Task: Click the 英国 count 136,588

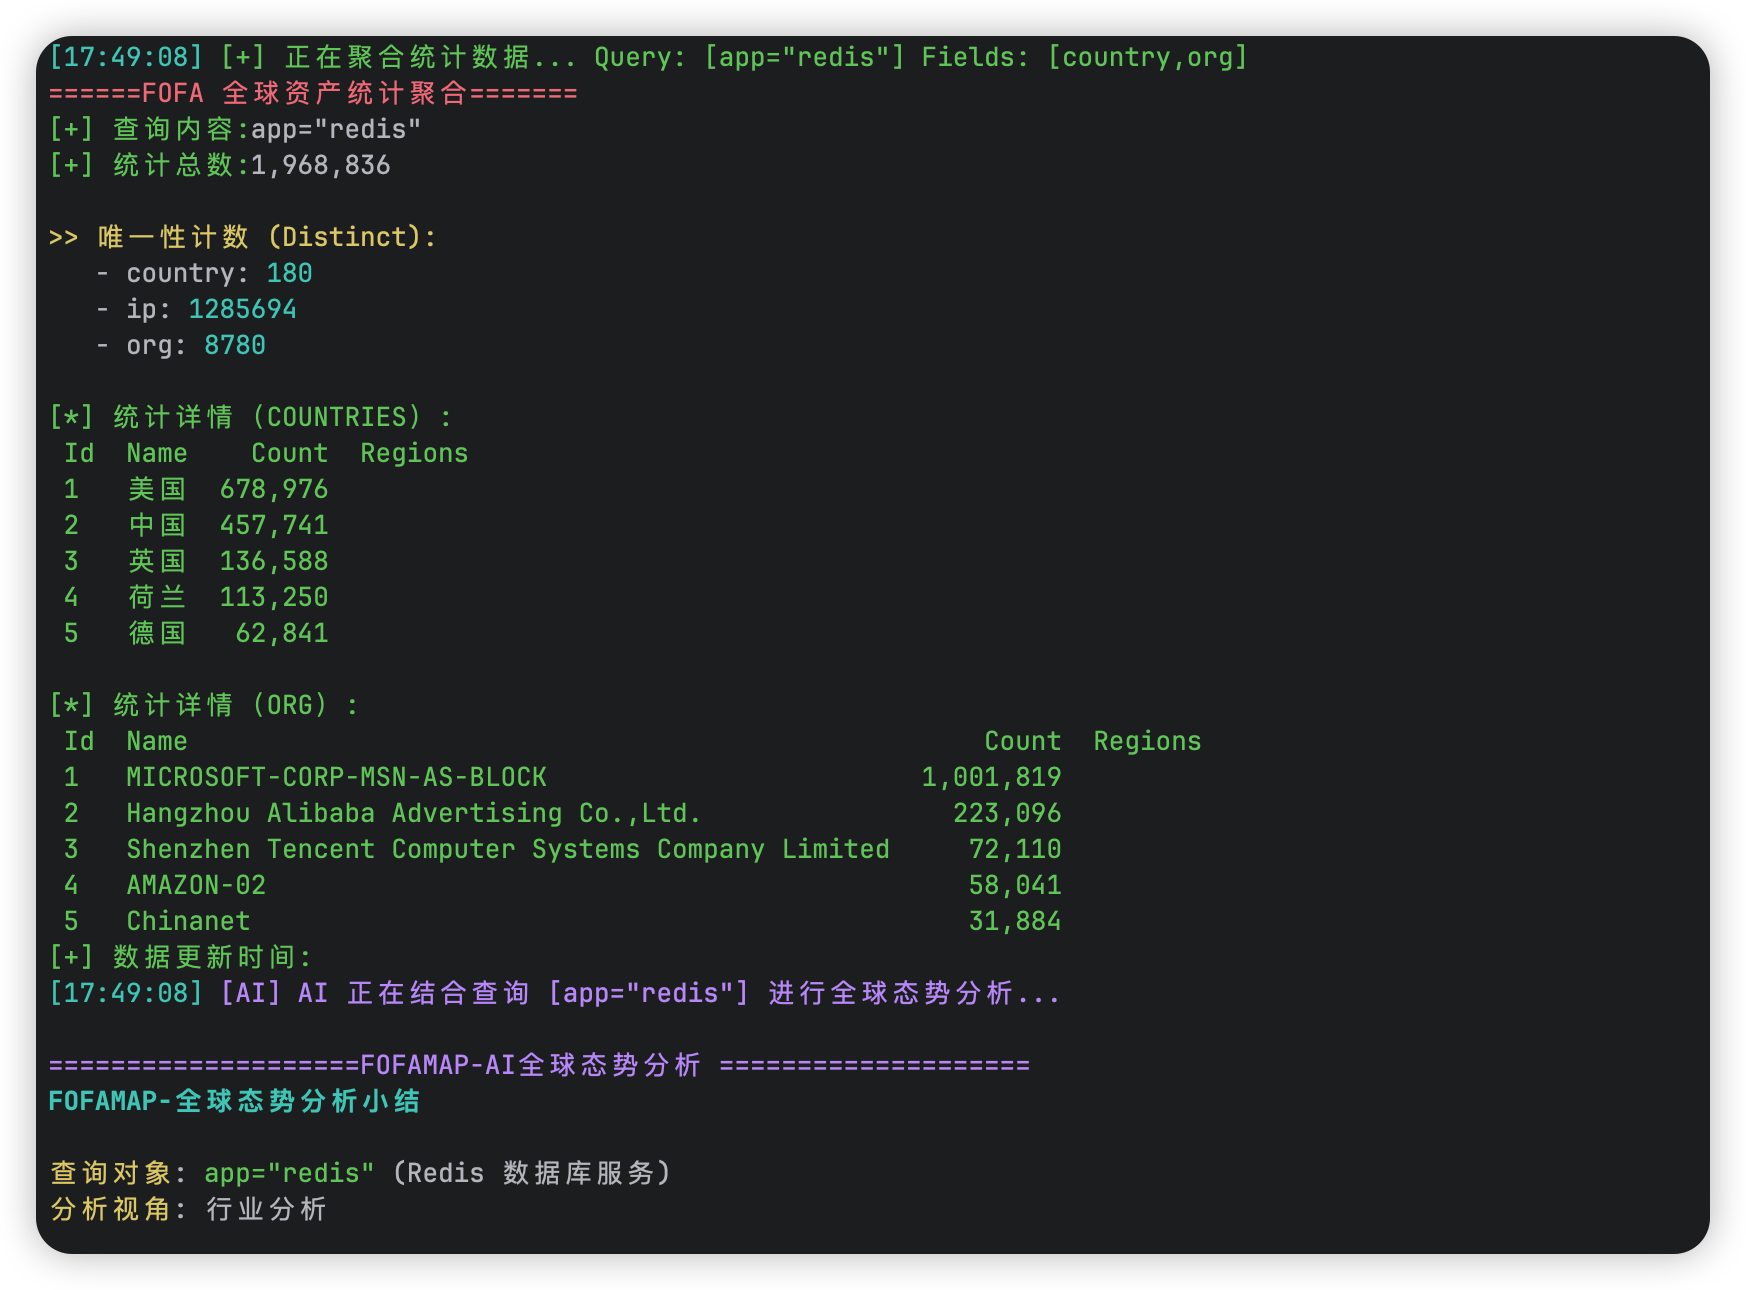Action: pyautogui.click(x=274, y=561)
